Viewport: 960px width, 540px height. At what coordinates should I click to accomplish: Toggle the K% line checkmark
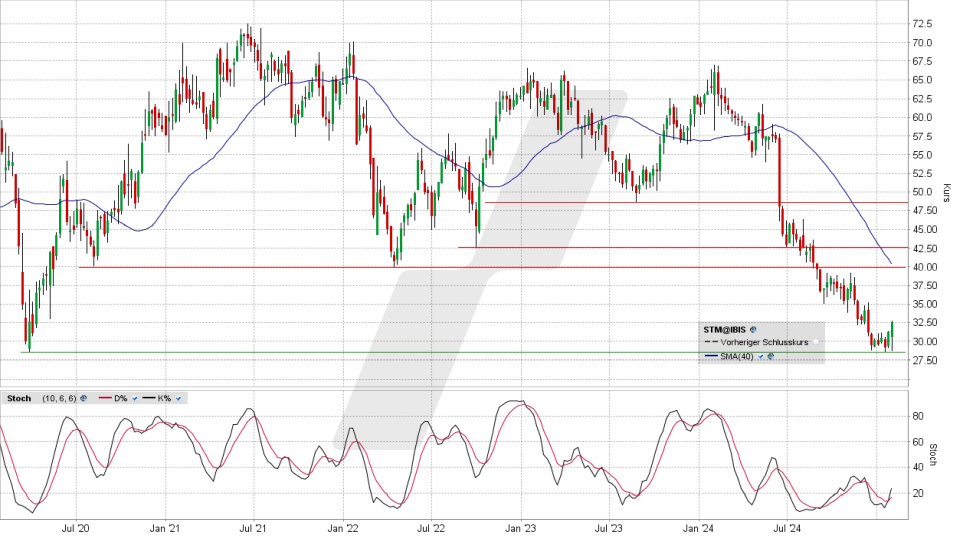point(178,399)
